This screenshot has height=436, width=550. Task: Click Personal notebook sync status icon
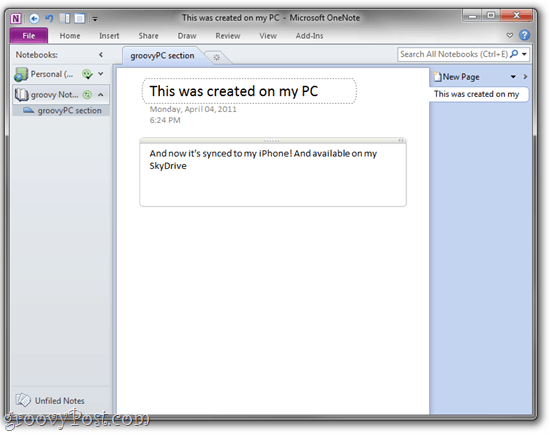coord(87,74)
